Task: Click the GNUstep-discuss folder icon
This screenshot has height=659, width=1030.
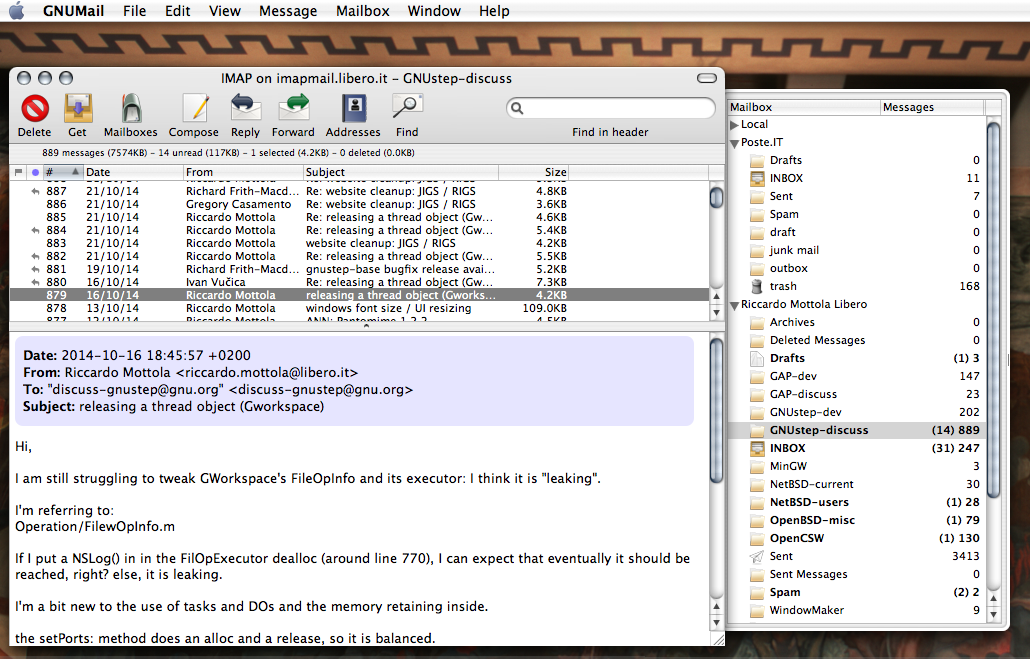Action: [x=757, y=430]
